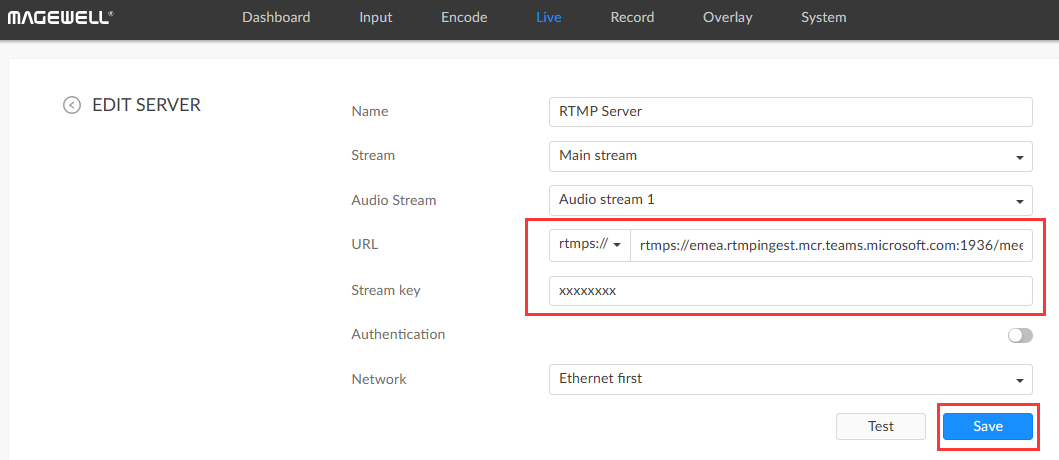Click the Stream key label
The width and height of the screenshot is (1059, 460).
[386, 290]
